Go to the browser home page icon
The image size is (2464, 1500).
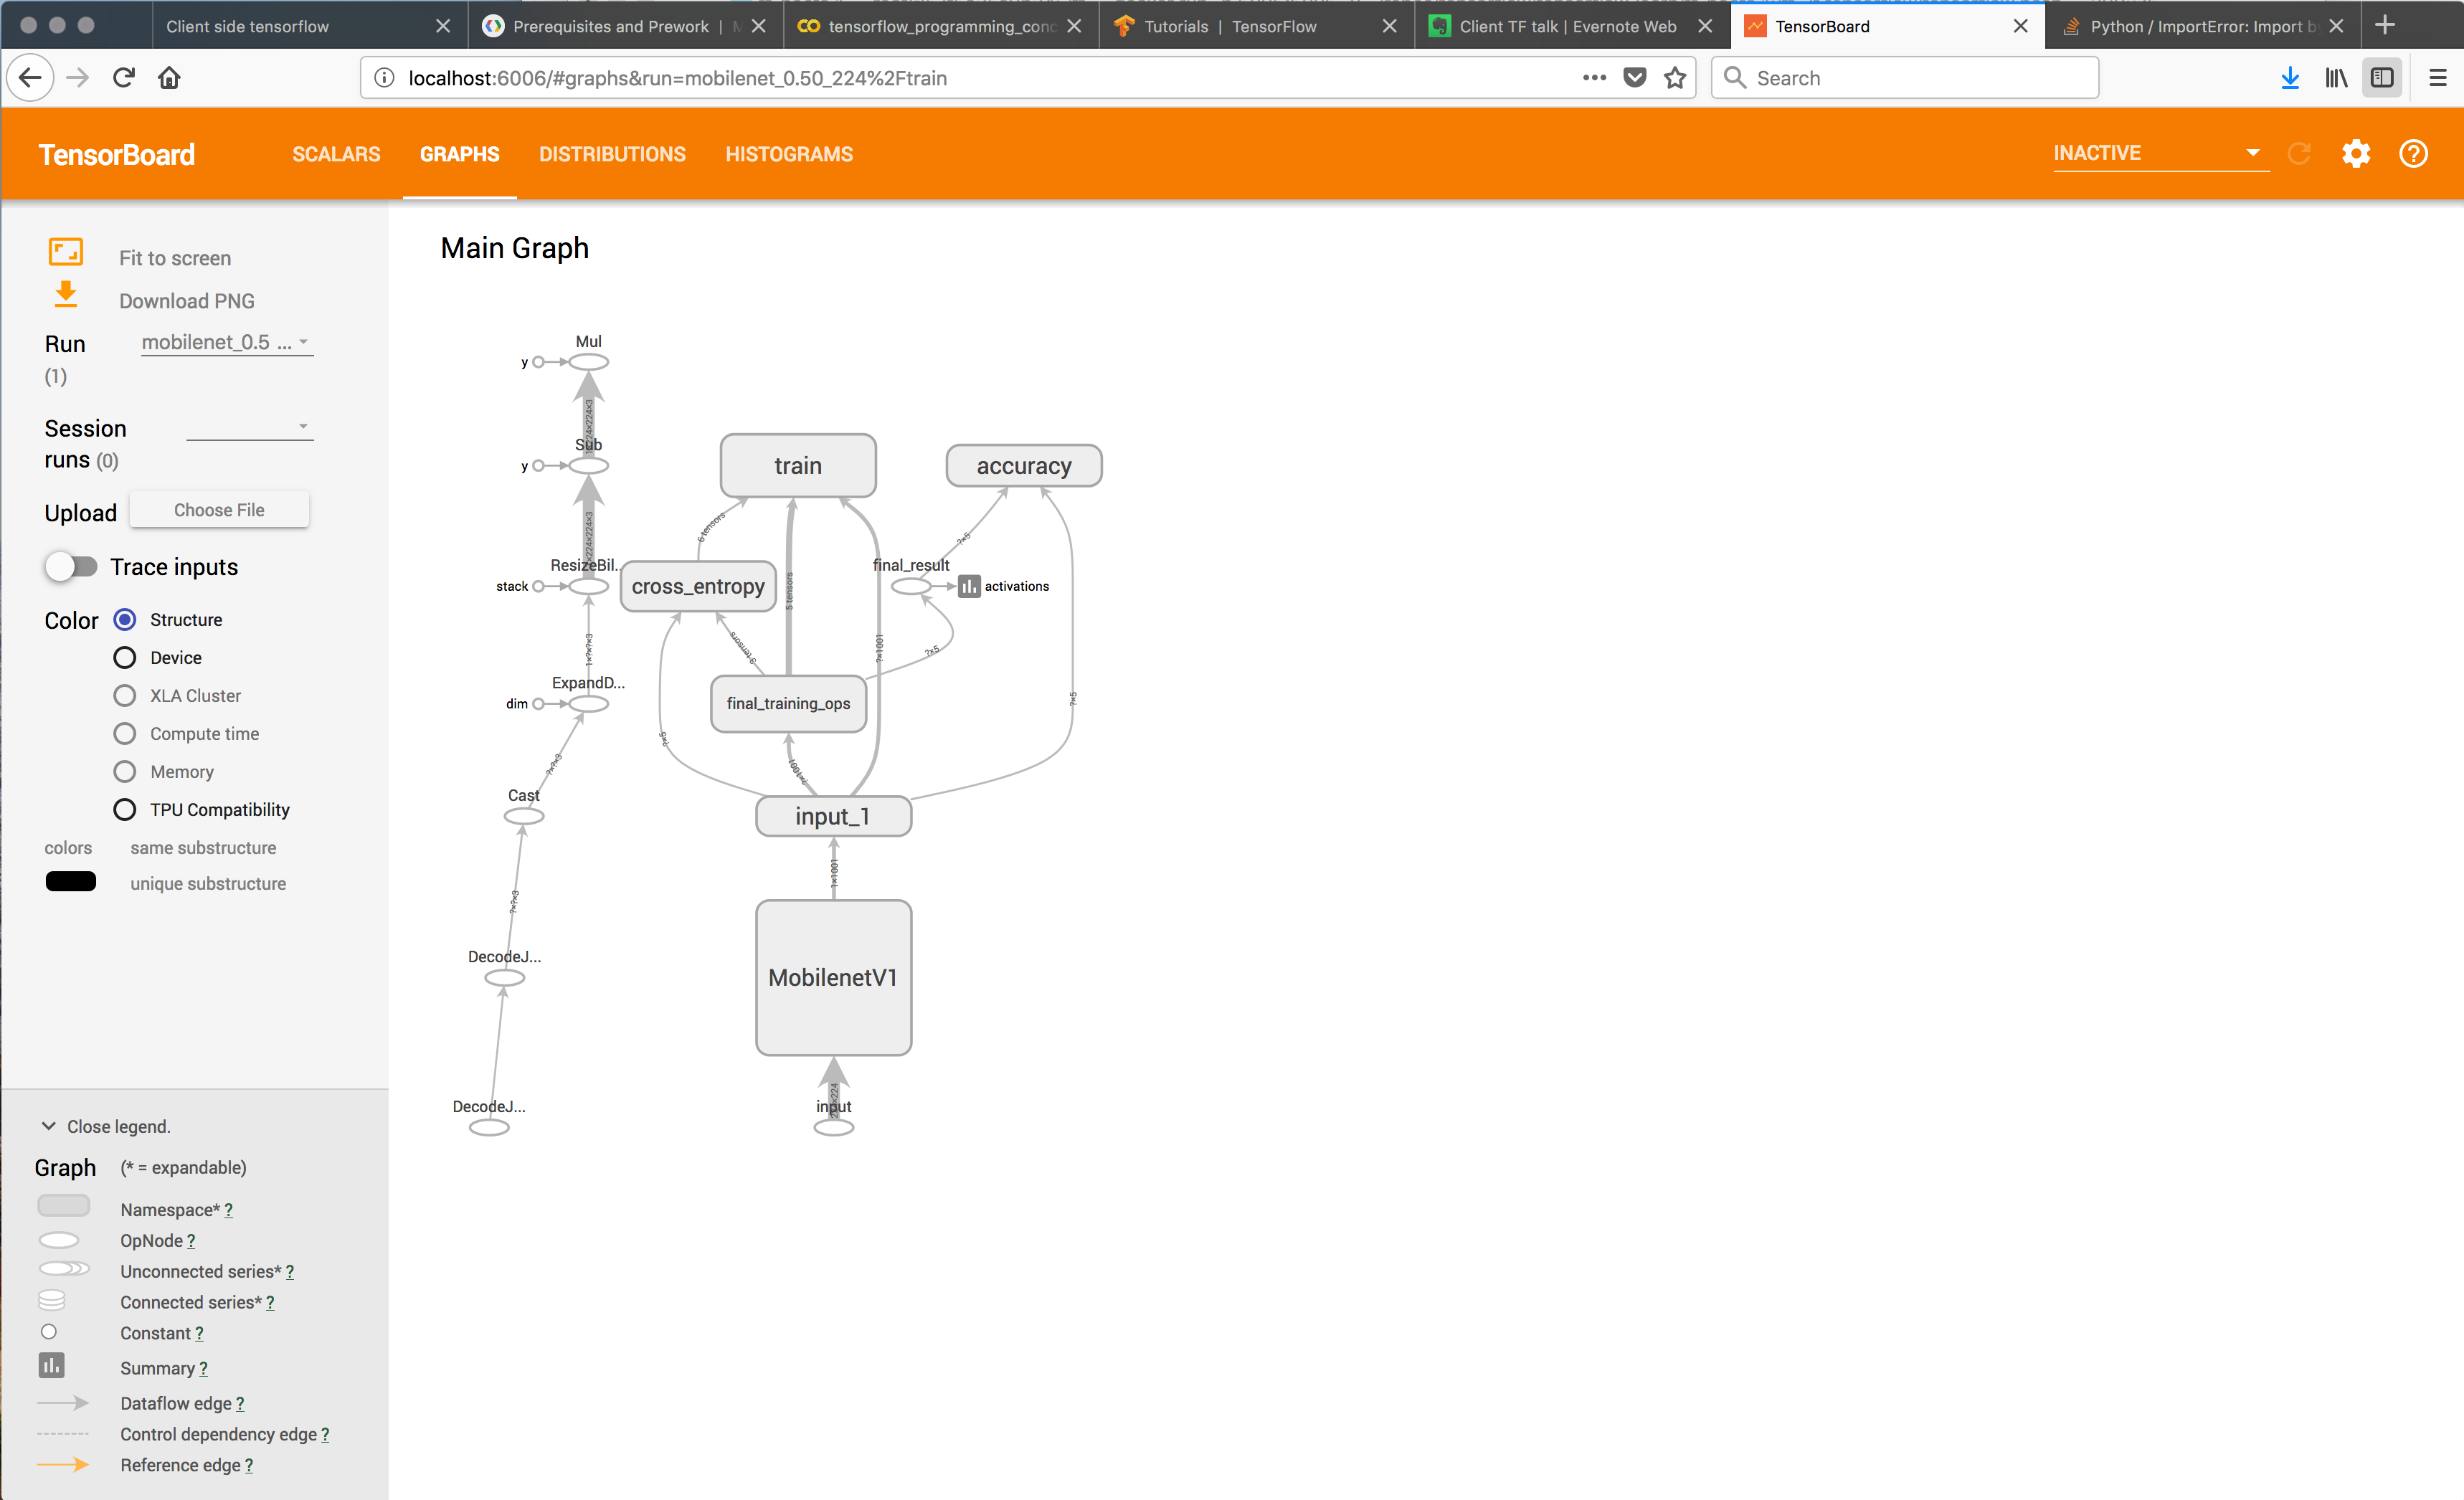pos(169,78)
